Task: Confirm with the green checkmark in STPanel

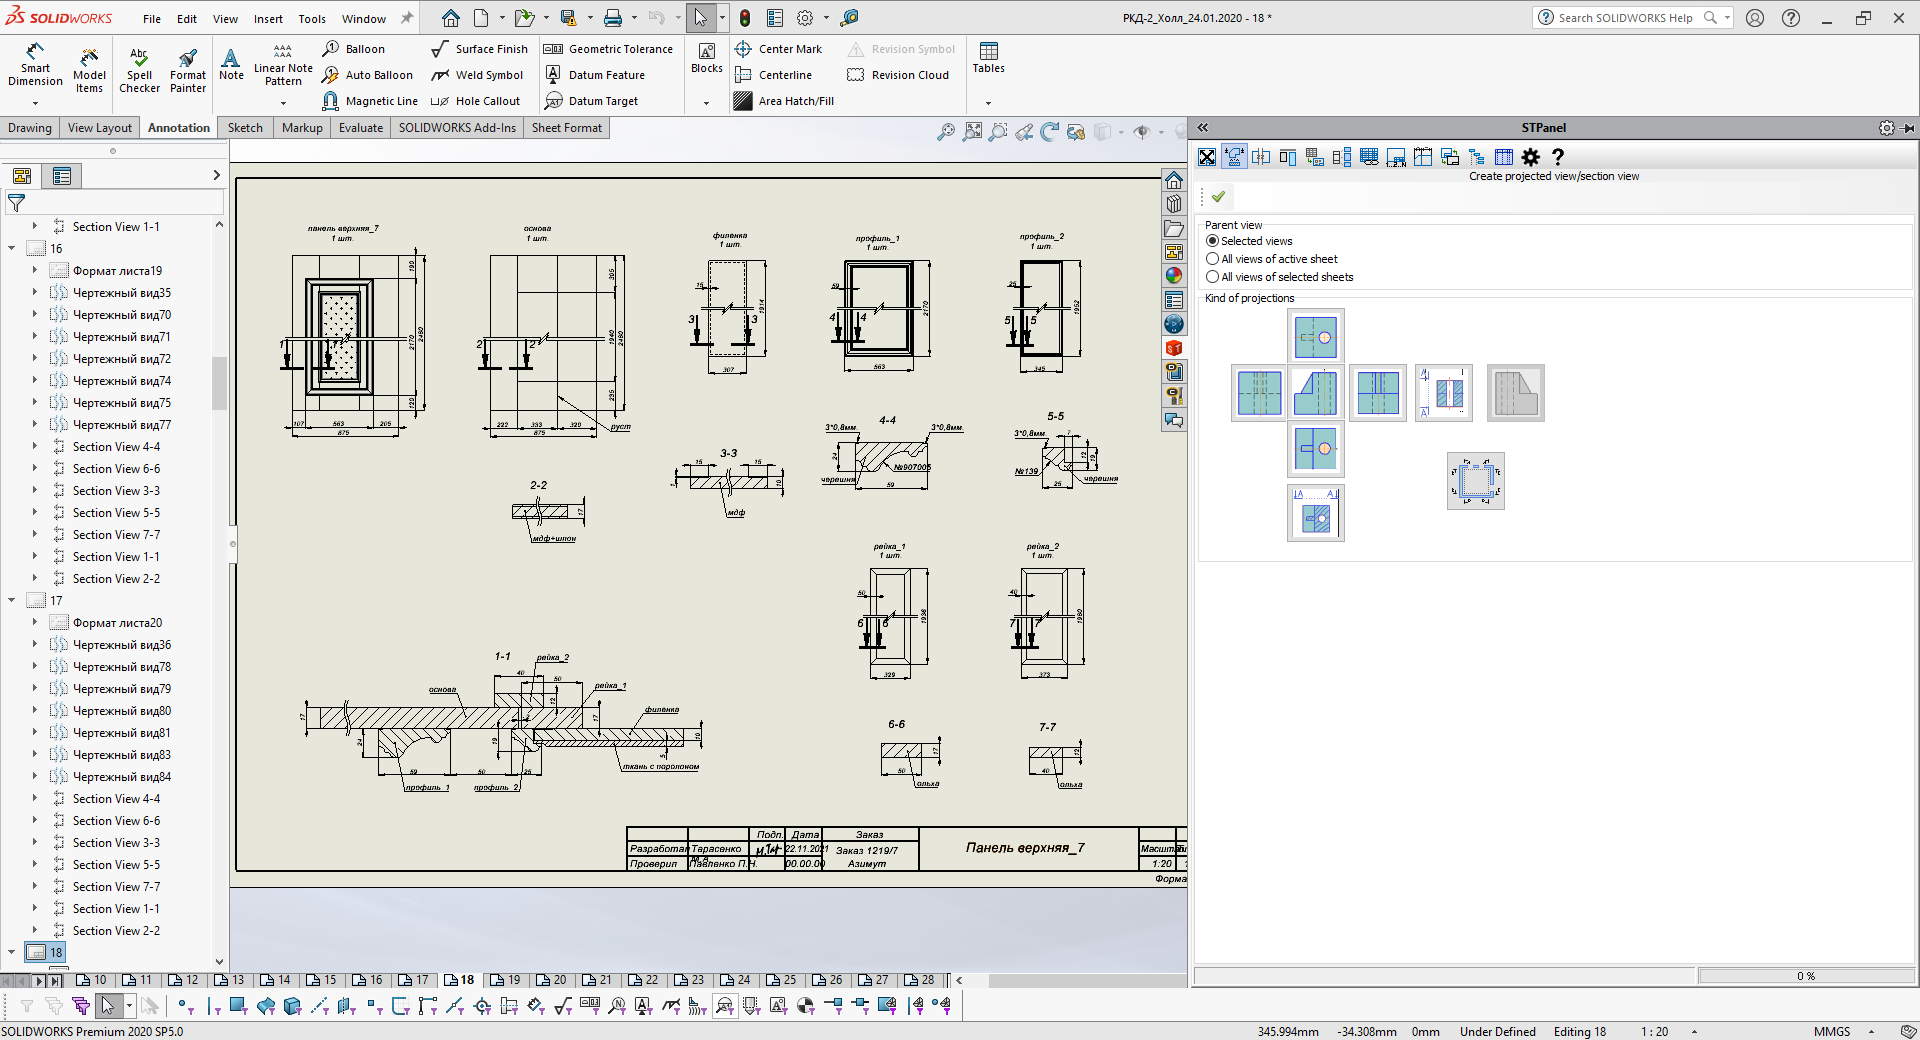Action: (1218, 197)
